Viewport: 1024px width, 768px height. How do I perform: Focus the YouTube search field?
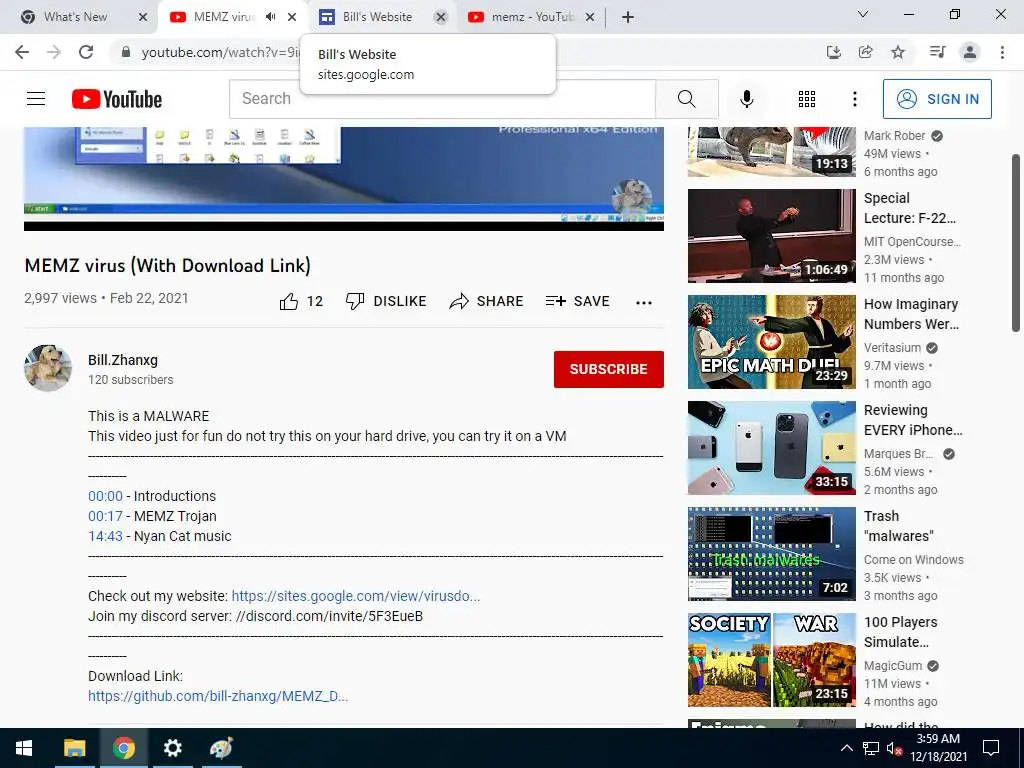[x=442, y=99]
